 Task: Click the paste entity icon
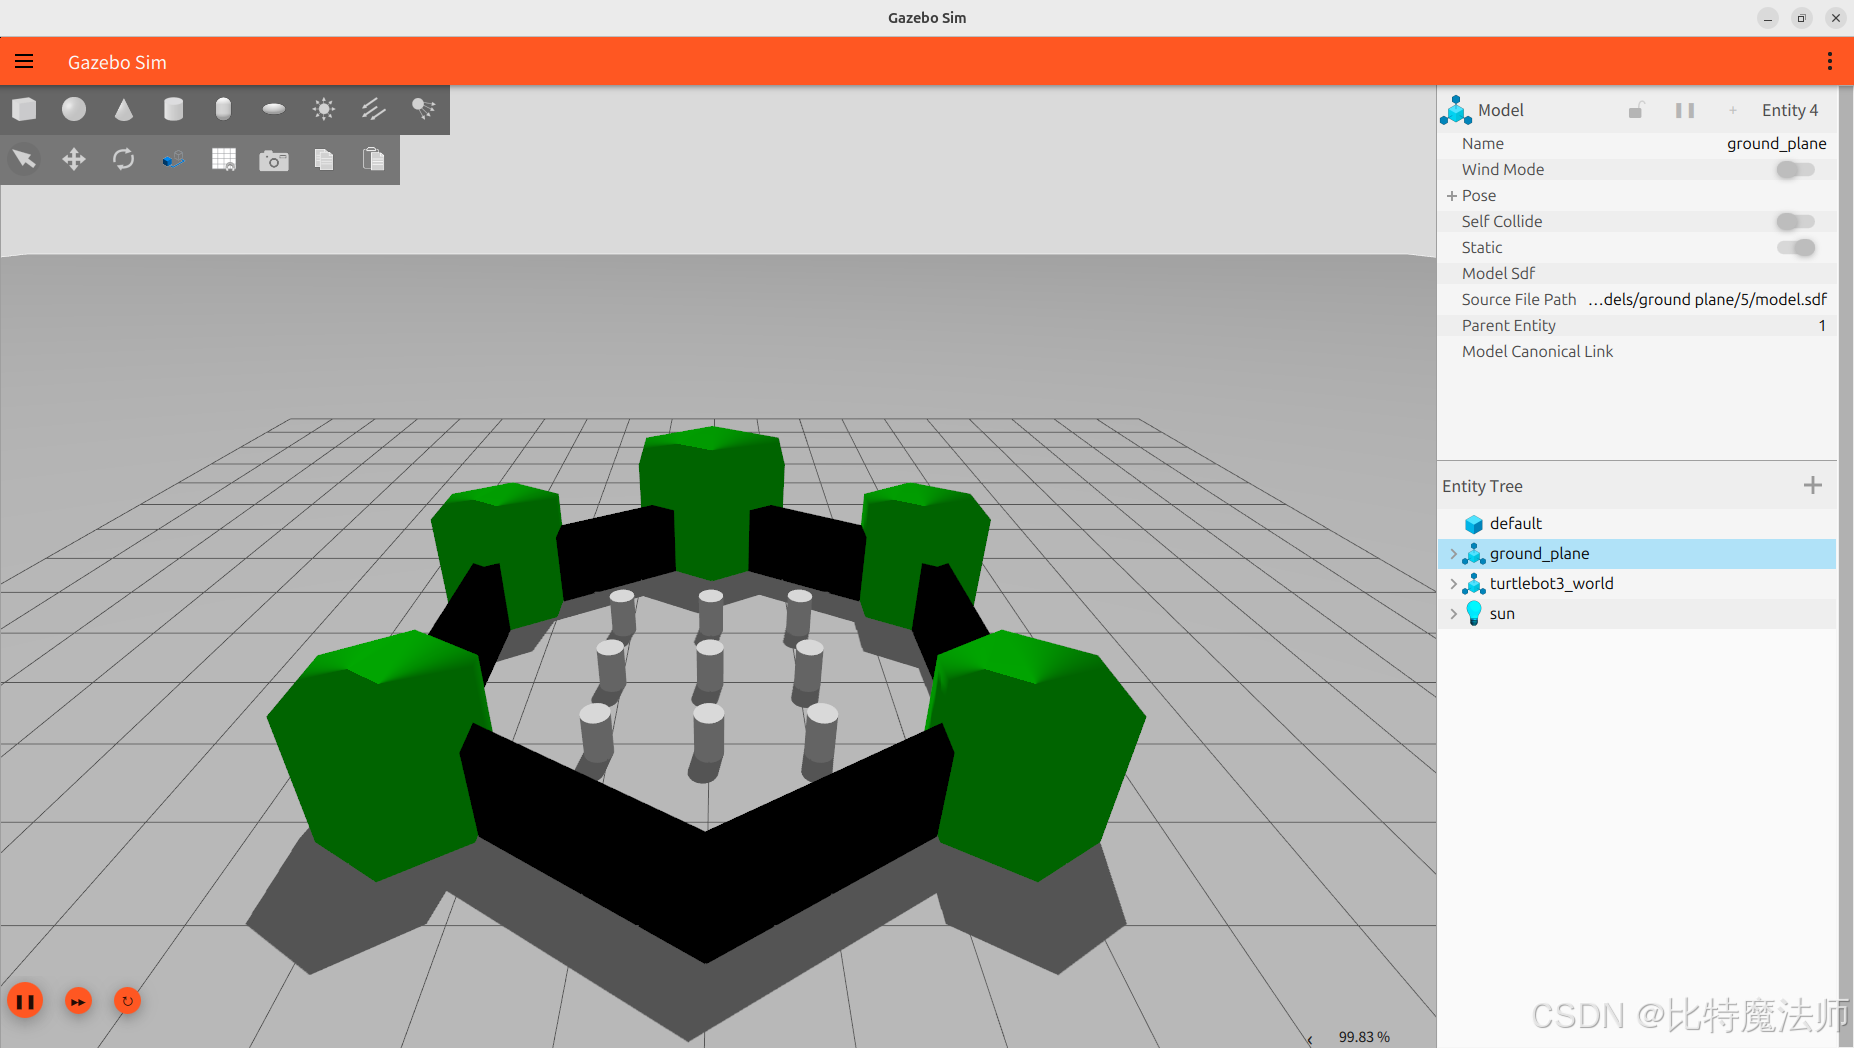coord(374,159)
